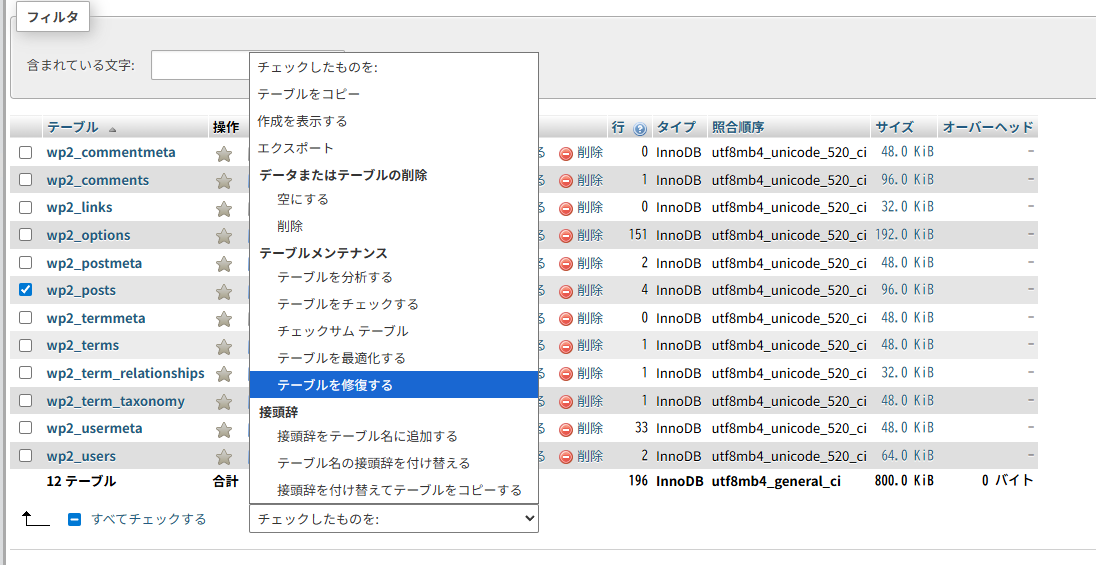This screenshot has height=565, width=1096.
Task: Sort by オーバーヘッド column header
Action: pos(988,127)
